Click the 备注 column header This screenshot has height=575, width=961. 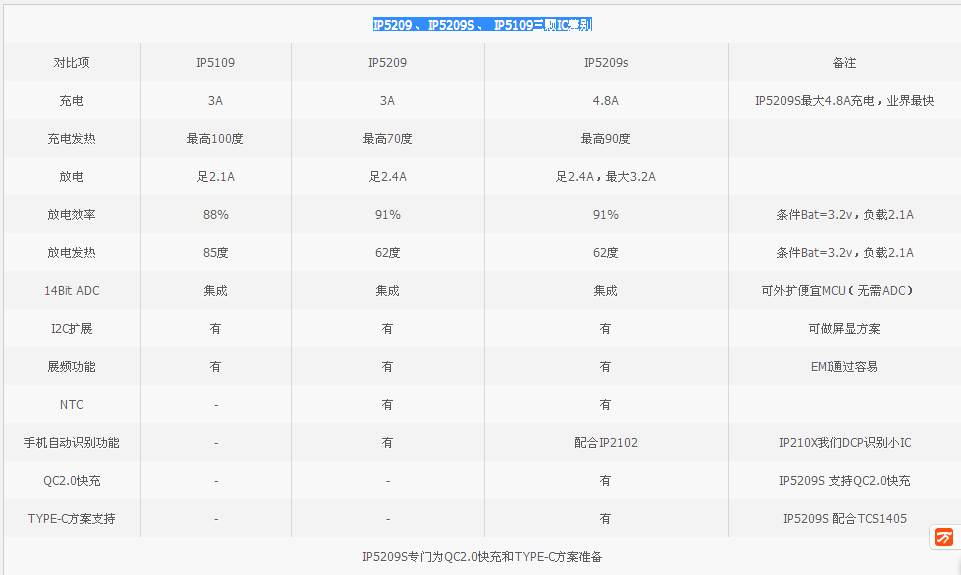coord(844,63)
